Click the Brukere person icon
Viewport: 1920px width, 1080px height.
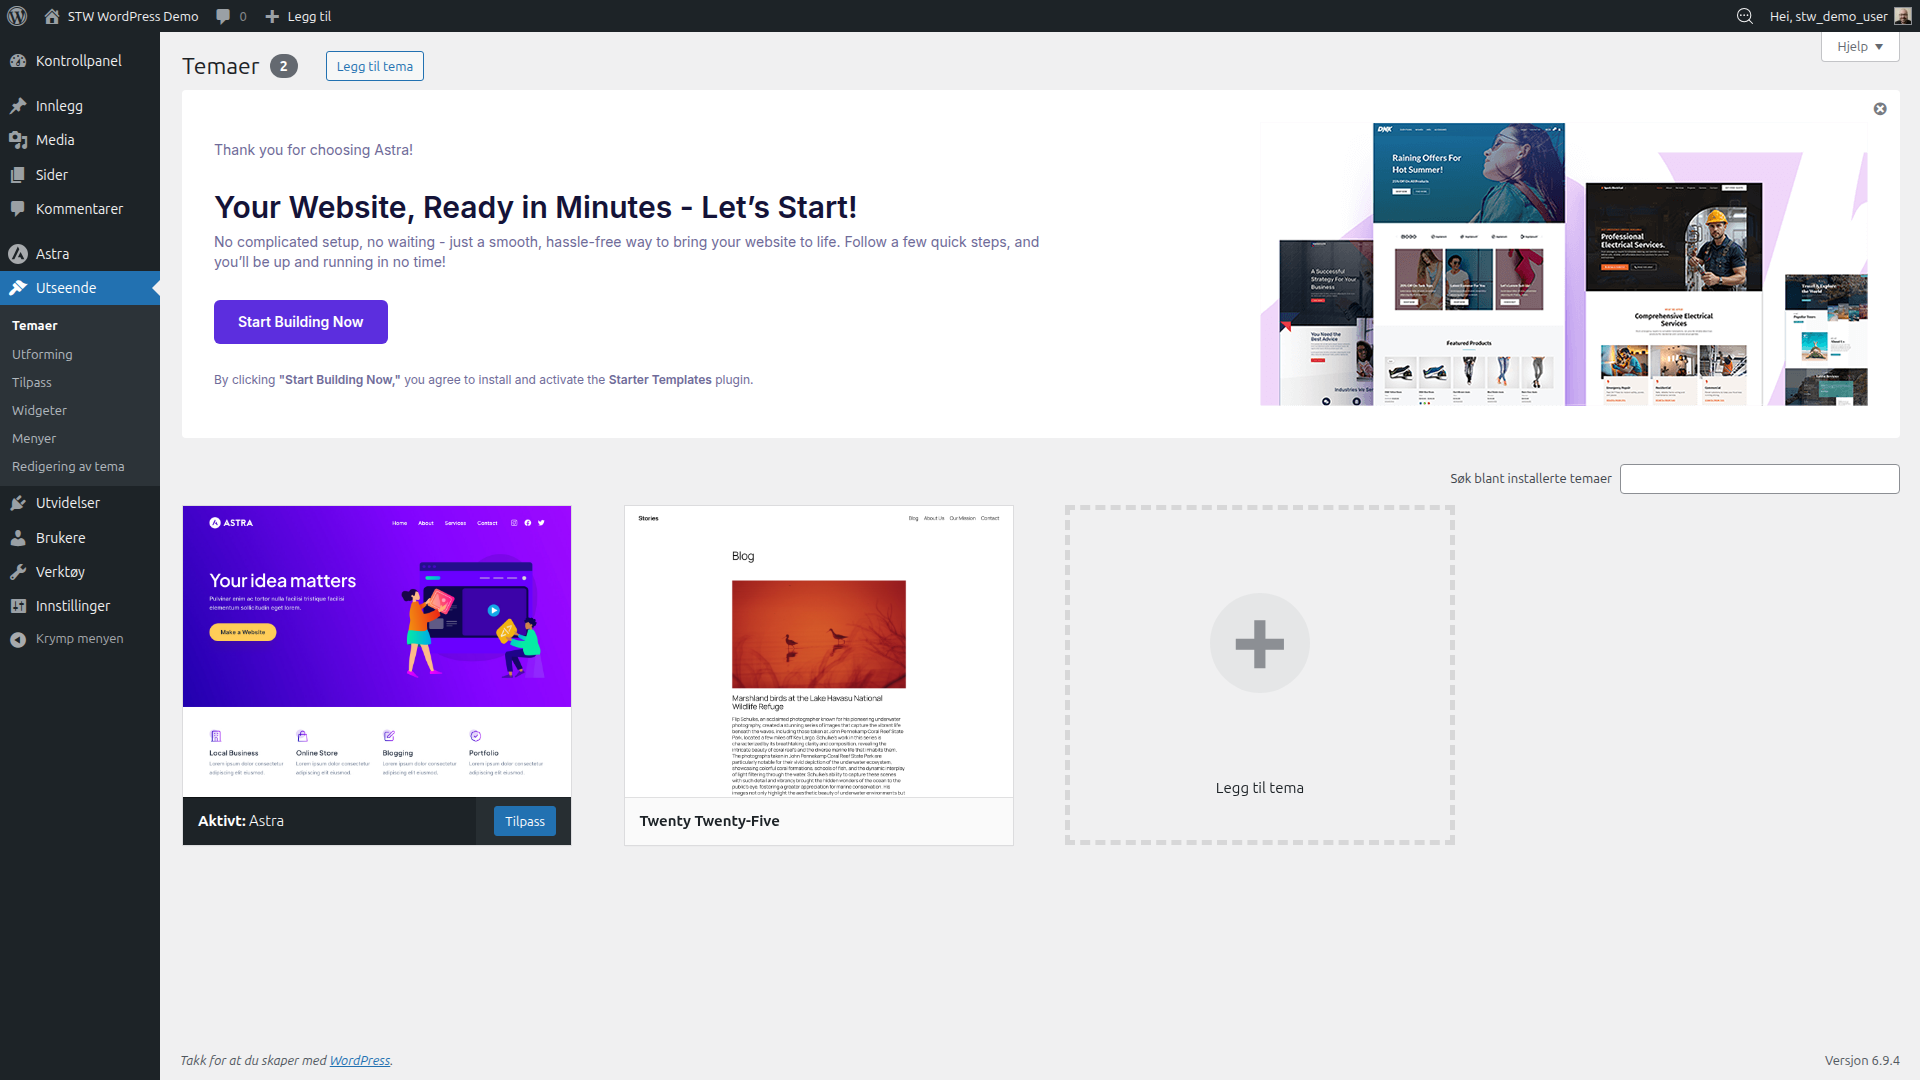coord(18,538)
